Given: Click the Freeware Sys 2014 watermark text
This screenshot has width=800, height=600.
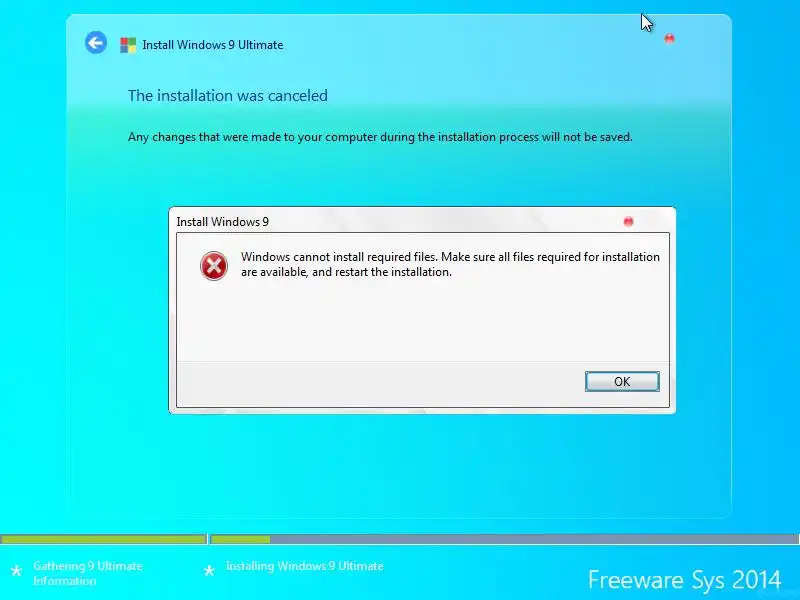Looking at the screenshot, I should (684, 580).
